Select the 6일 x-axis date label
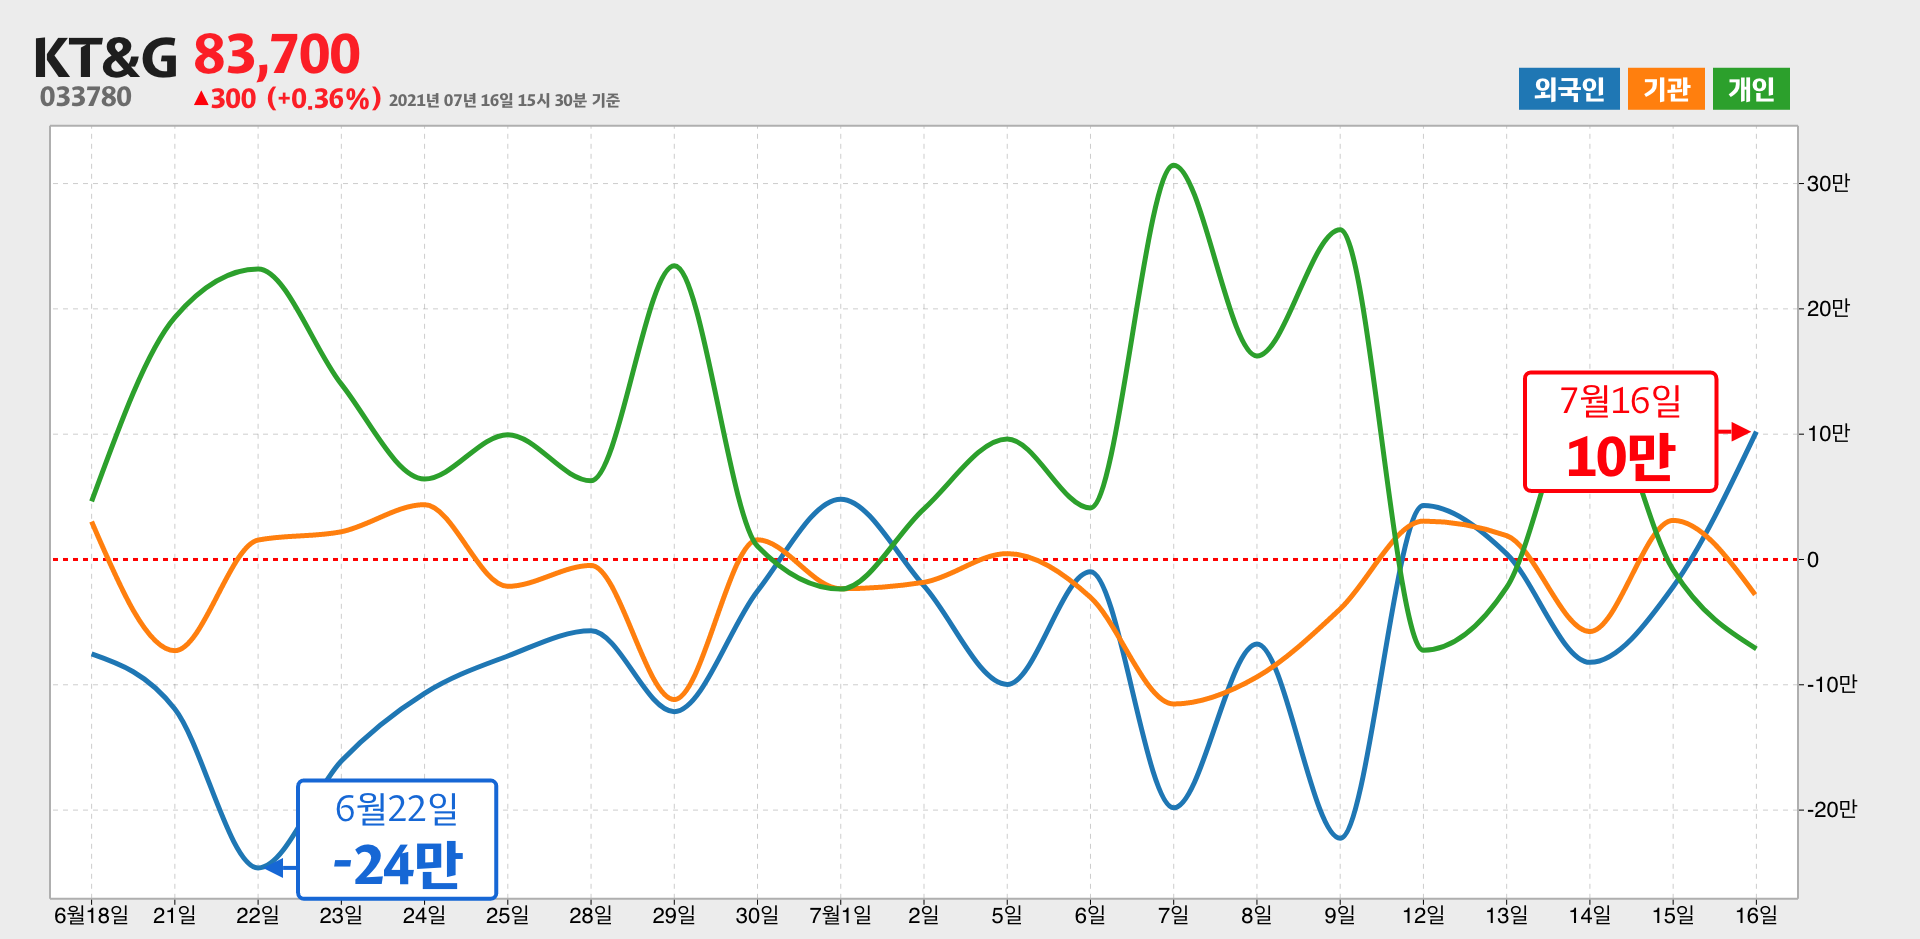The height and width of the screenshot is (939, 1920). click(x=1090, y=915)
